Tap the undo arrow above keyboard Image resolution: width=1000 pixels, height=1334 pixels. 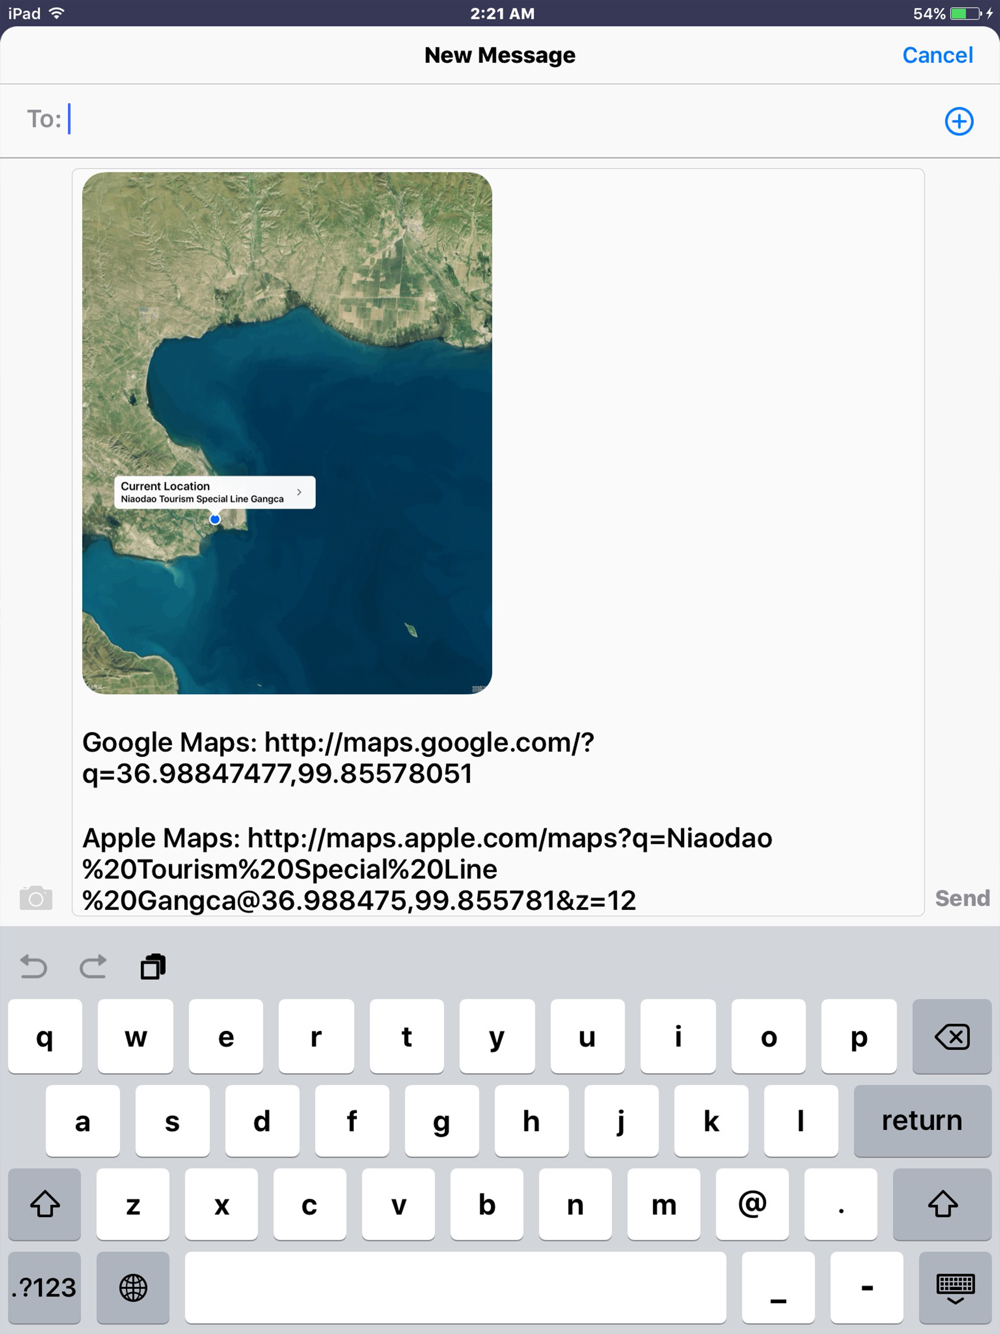pyautogui.click(x=34, y=967)
